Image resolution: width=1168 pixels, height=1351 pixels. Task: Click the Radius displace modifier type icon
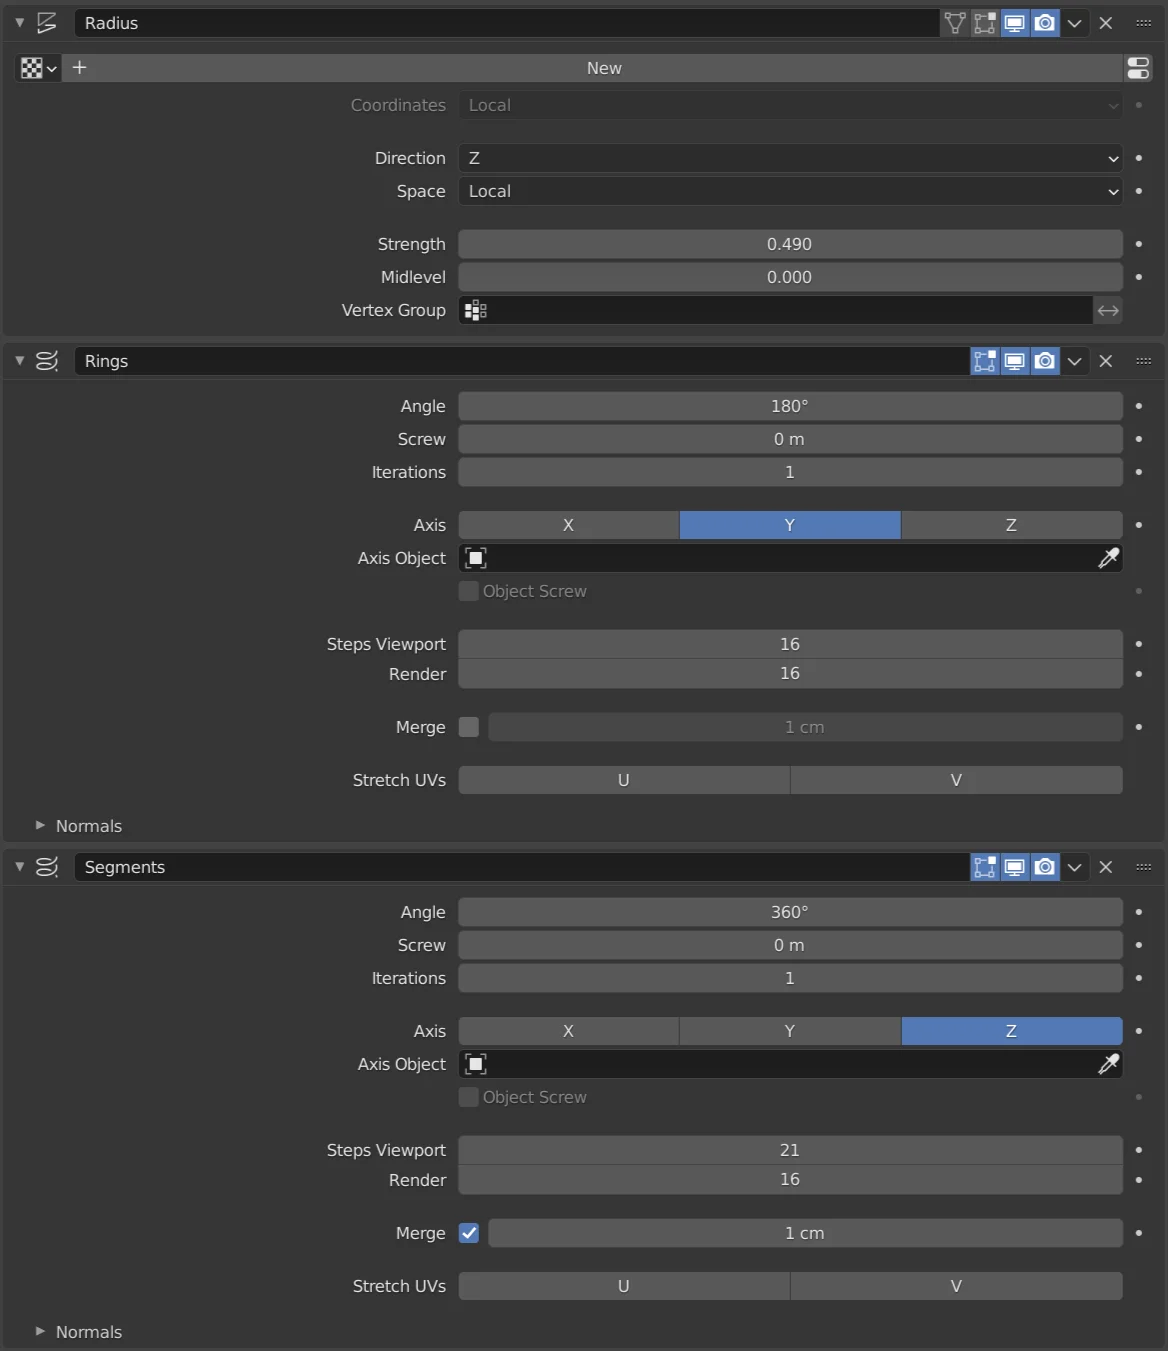coord(47,23)
